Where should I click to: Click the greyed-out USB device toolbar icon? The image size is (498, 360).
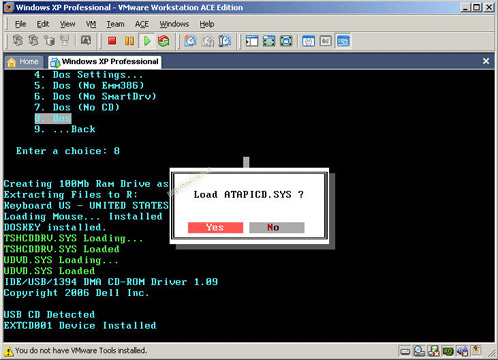pyautogui.click(x=65, y=40)
